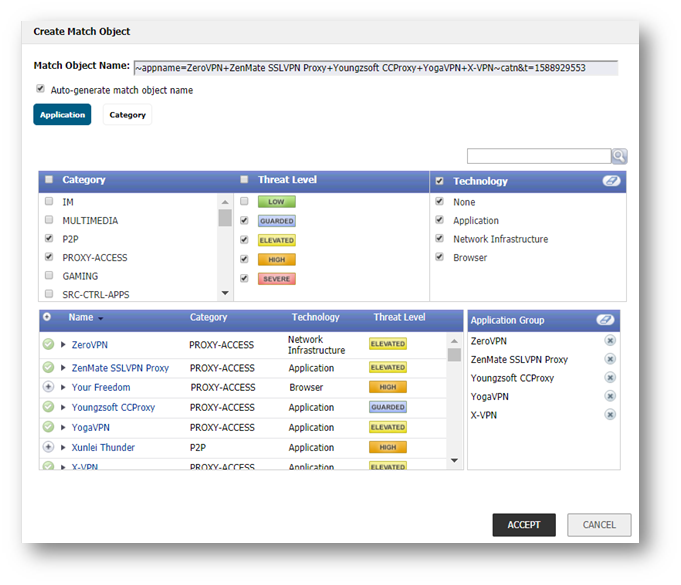681x585 pixels.
Task: Enable the GAMING category checkbox
Action: pyautogui.click(x=49, y=276)
